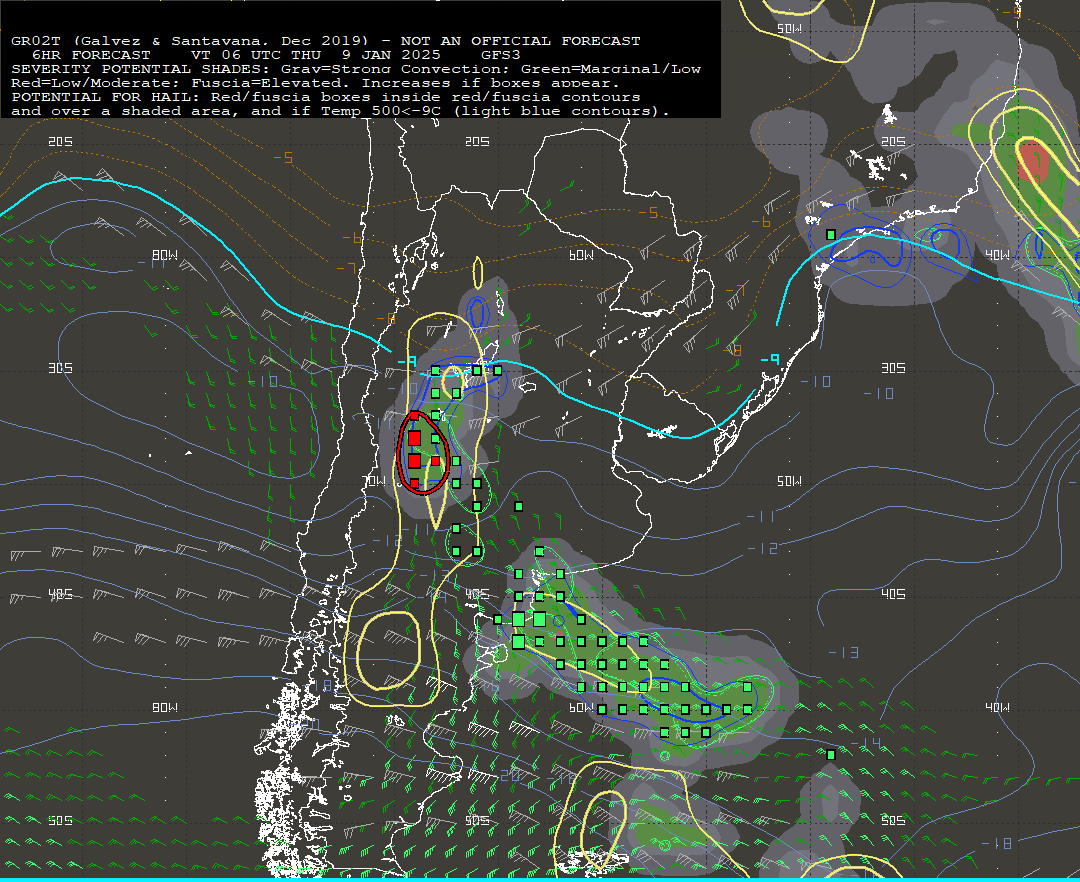Select the '30S' label on the left edge
This screenshot has width=1080, height=882.
click(x=61, y=368)
